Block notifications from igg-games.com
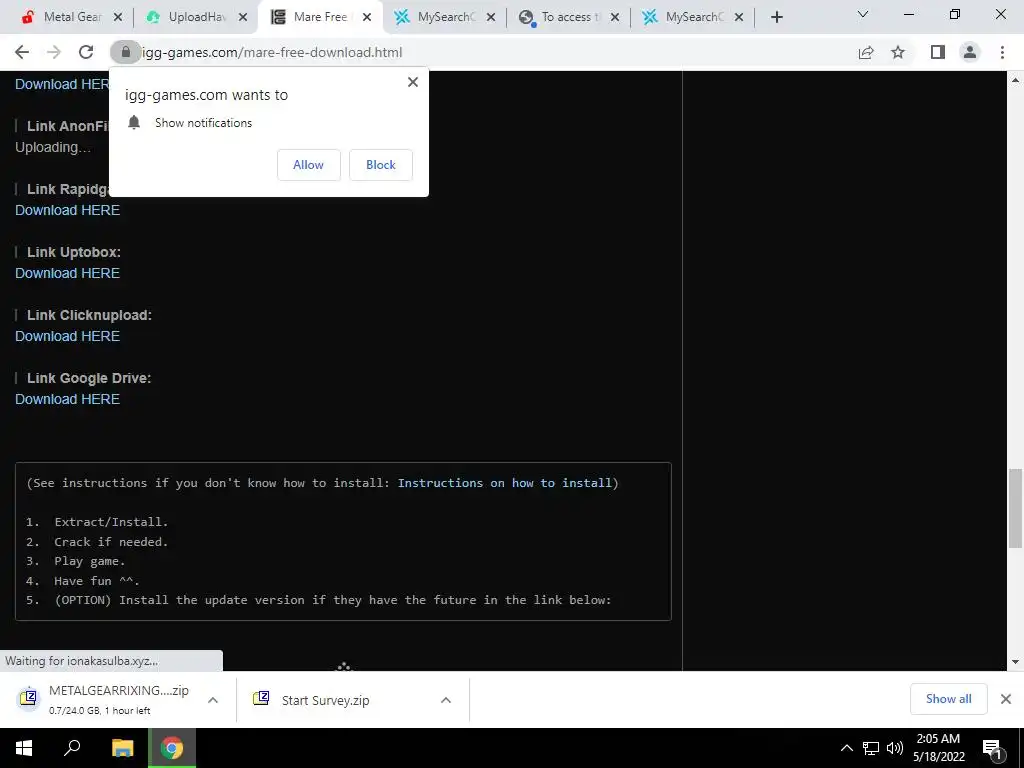The width and height of the screenshot is (1024, 768). 381,165
